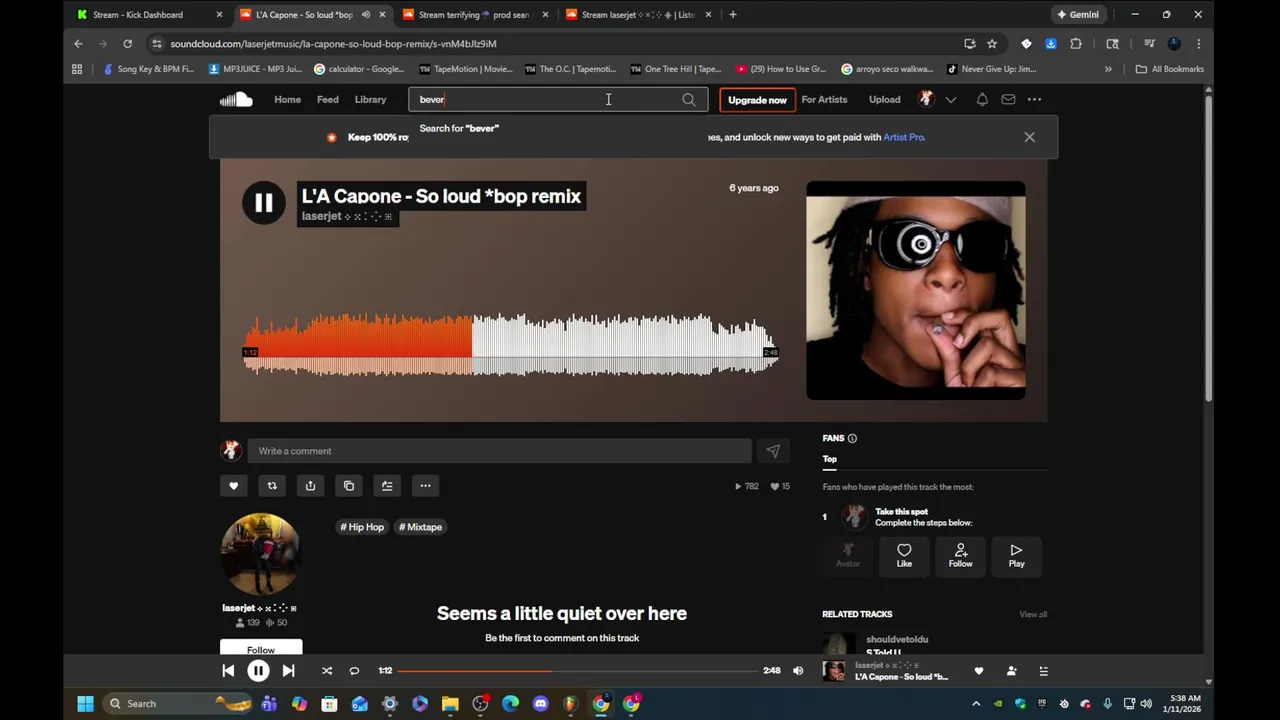Open the bookmark apps grid icon
Viewport: 1280px width, 720px height.
(77, 69)
